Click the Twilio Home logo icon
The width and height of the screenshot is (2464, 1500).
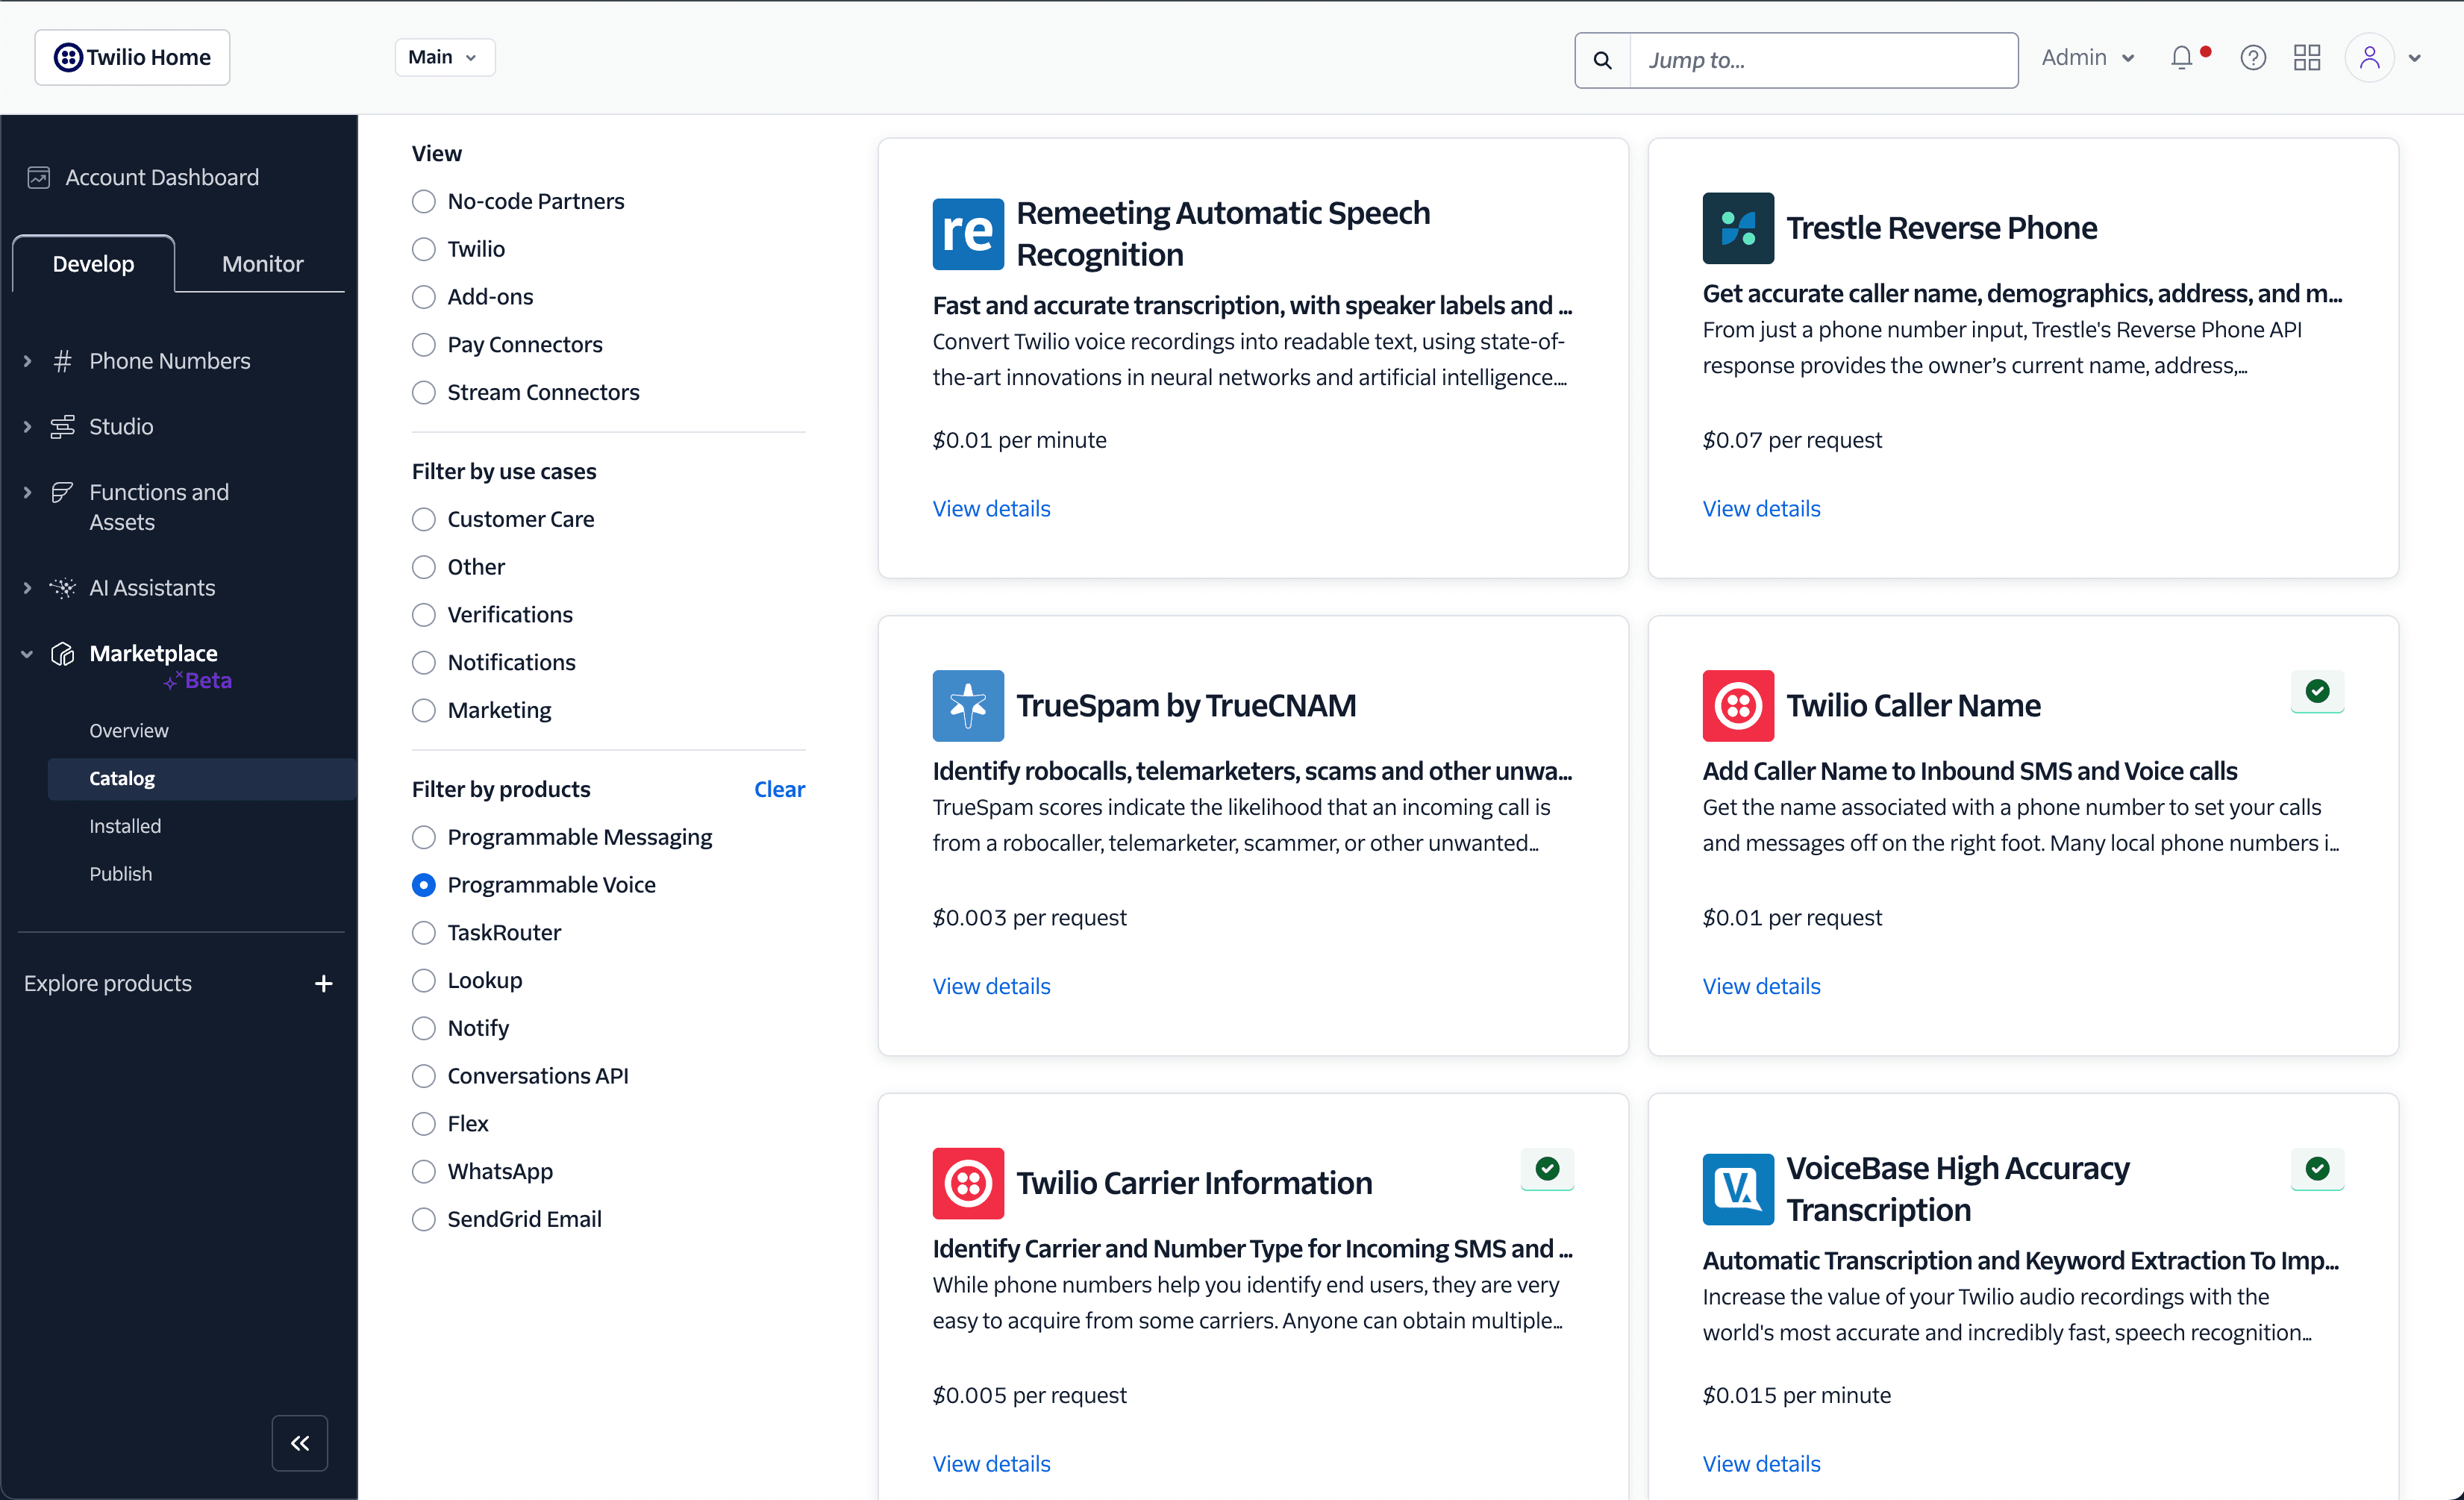coord(67,57)
